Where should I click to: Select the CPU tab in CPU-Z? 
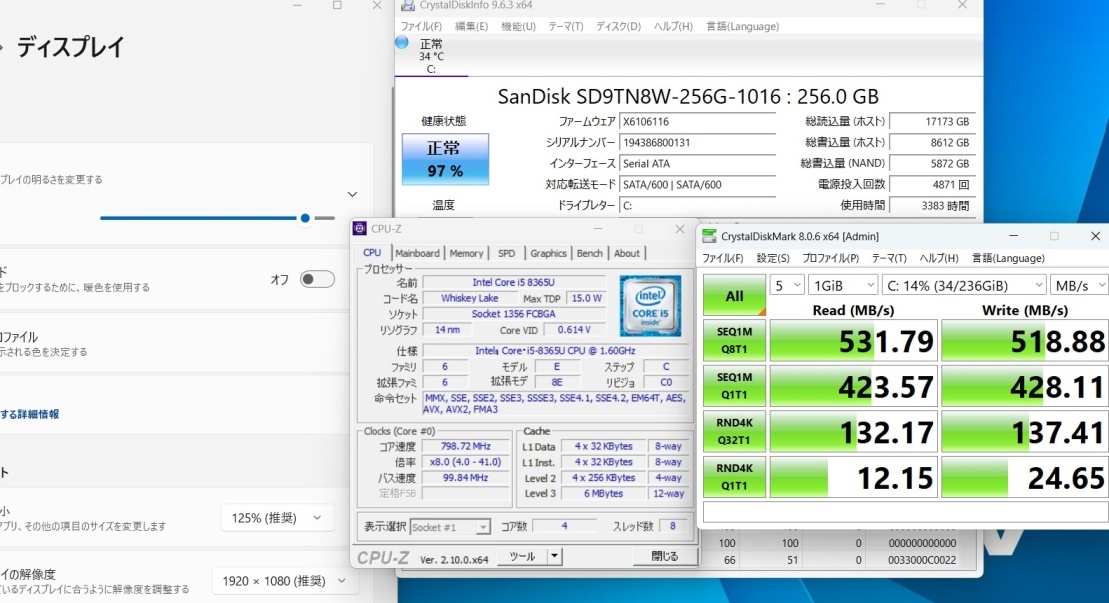click(x=372, y=252)
